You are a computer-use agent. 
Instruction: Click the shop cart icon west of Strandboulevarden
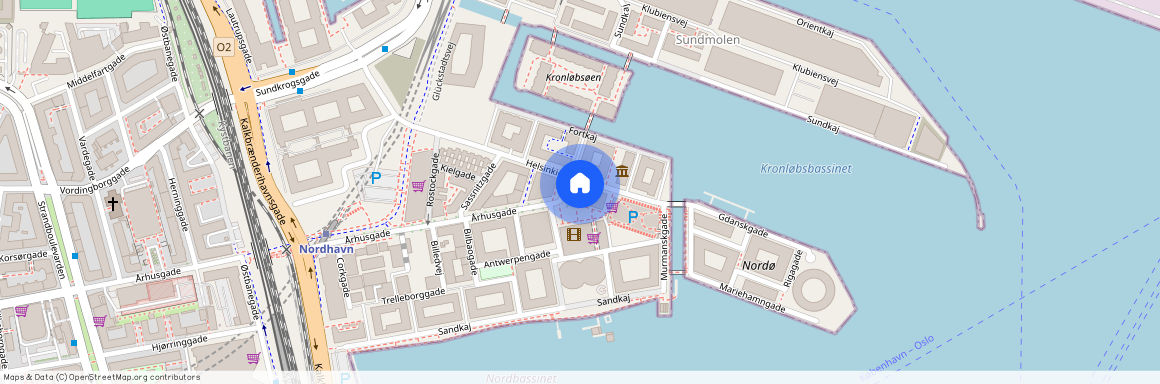[21, 311]
